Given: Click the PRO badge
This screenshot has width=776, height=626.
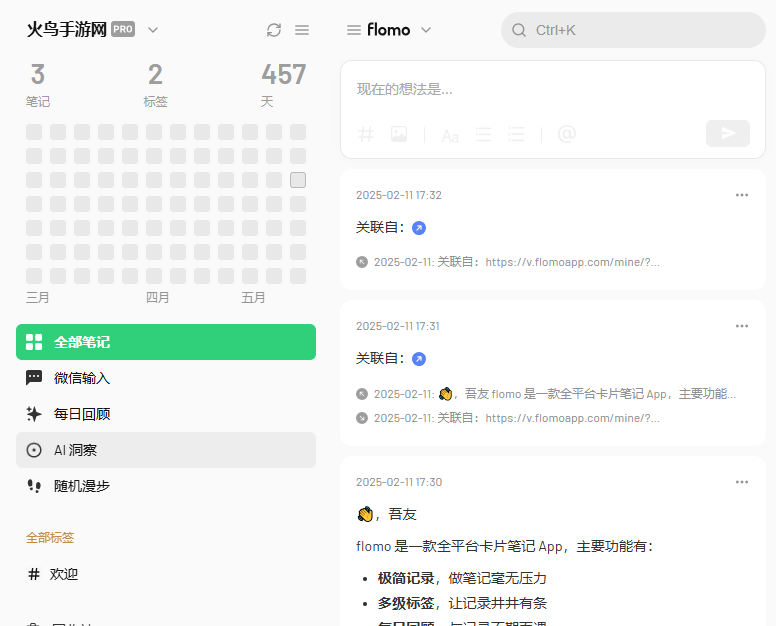Looking at the screenshot, I should click(x=123, y=29).
